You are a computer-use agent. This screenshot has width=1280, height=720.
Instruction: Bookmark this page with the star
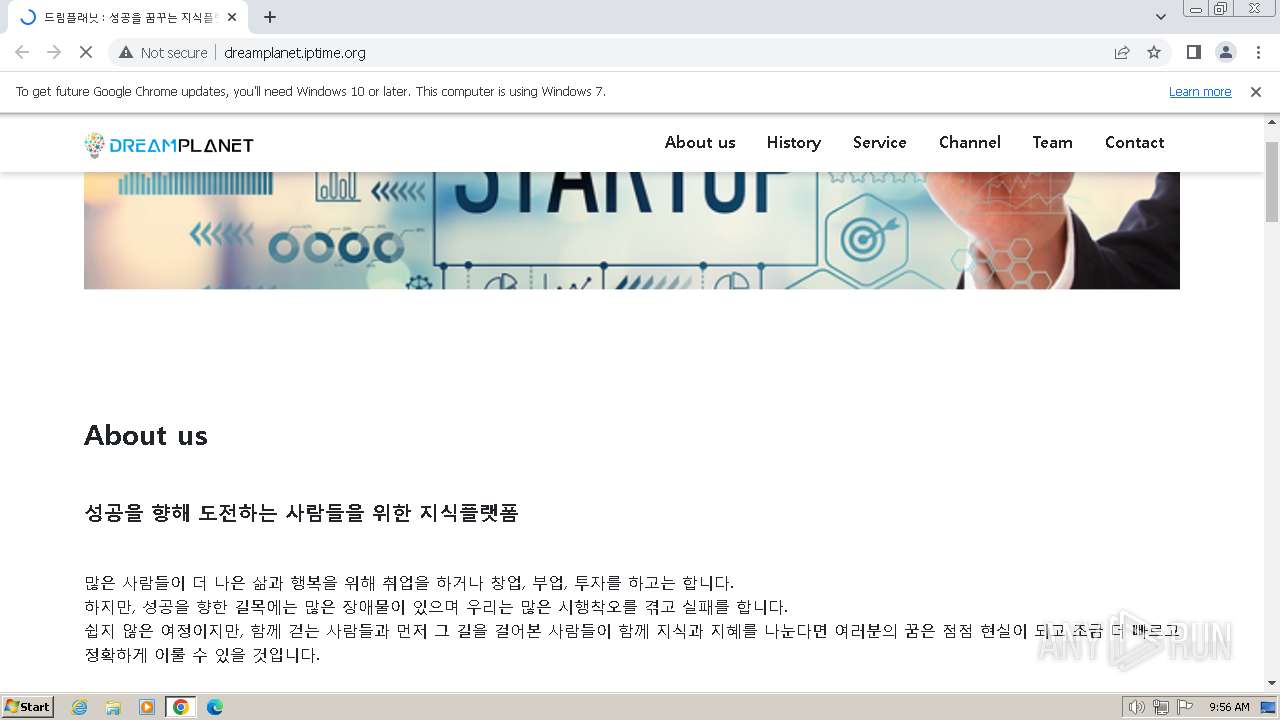point(1154,52)
